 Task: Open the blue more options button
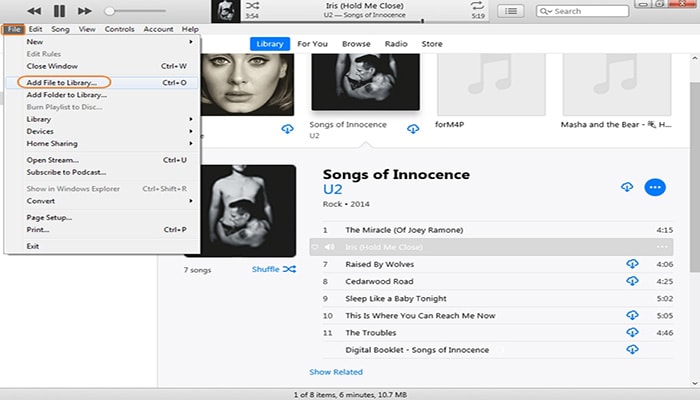[x=655, y=187]
